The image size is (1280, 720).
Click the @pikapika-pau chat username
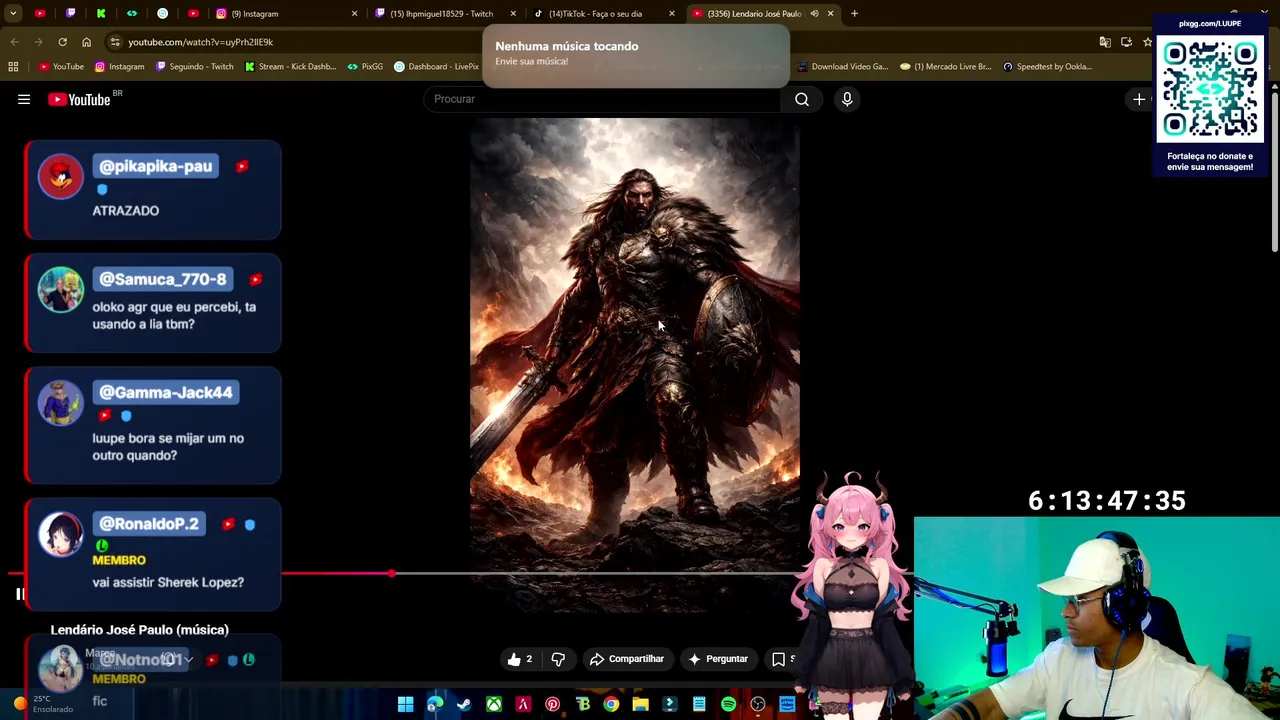[x=156, y=166]
